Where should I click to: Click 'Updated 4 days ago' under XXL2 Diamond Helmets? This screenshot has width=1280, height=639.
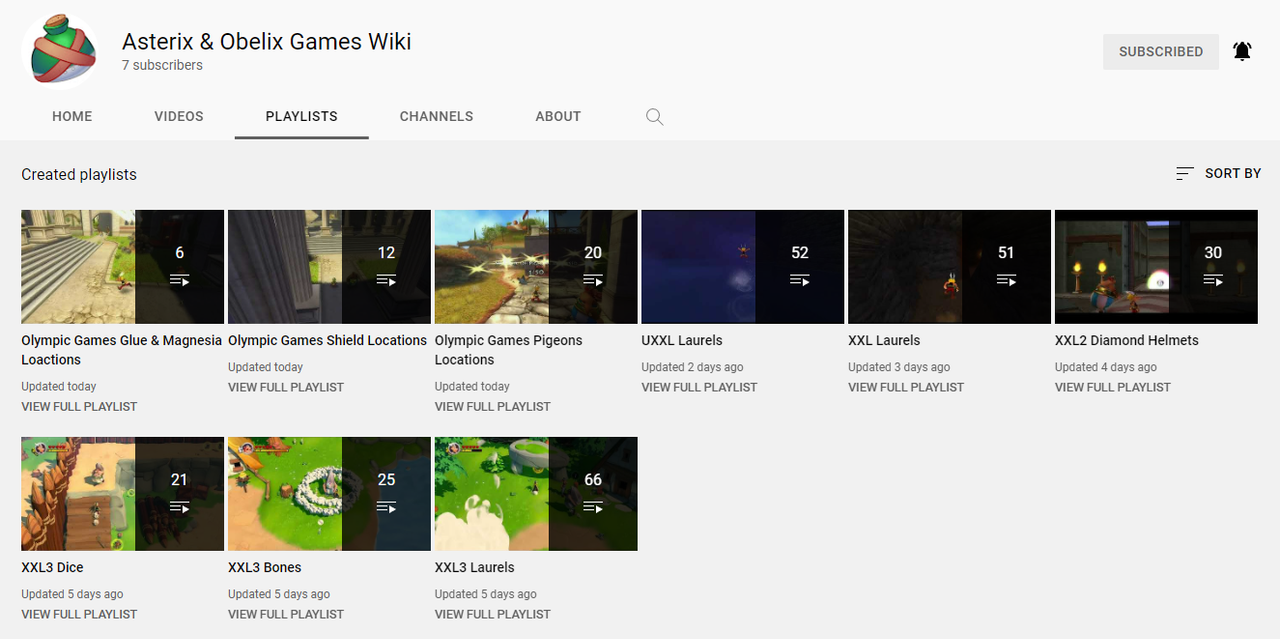click(x=1106, y=367)
